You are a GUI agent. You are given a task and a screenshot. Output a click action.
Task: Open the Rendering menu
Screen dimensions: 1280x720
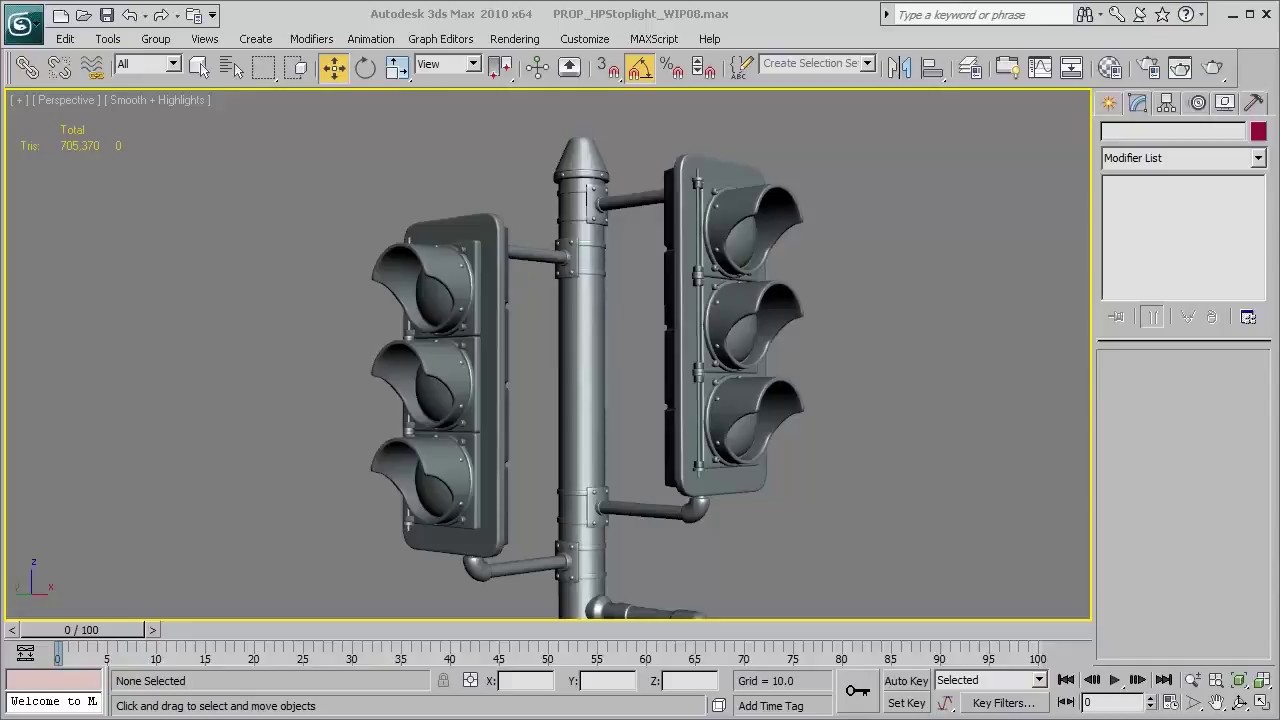coord(514,39)
